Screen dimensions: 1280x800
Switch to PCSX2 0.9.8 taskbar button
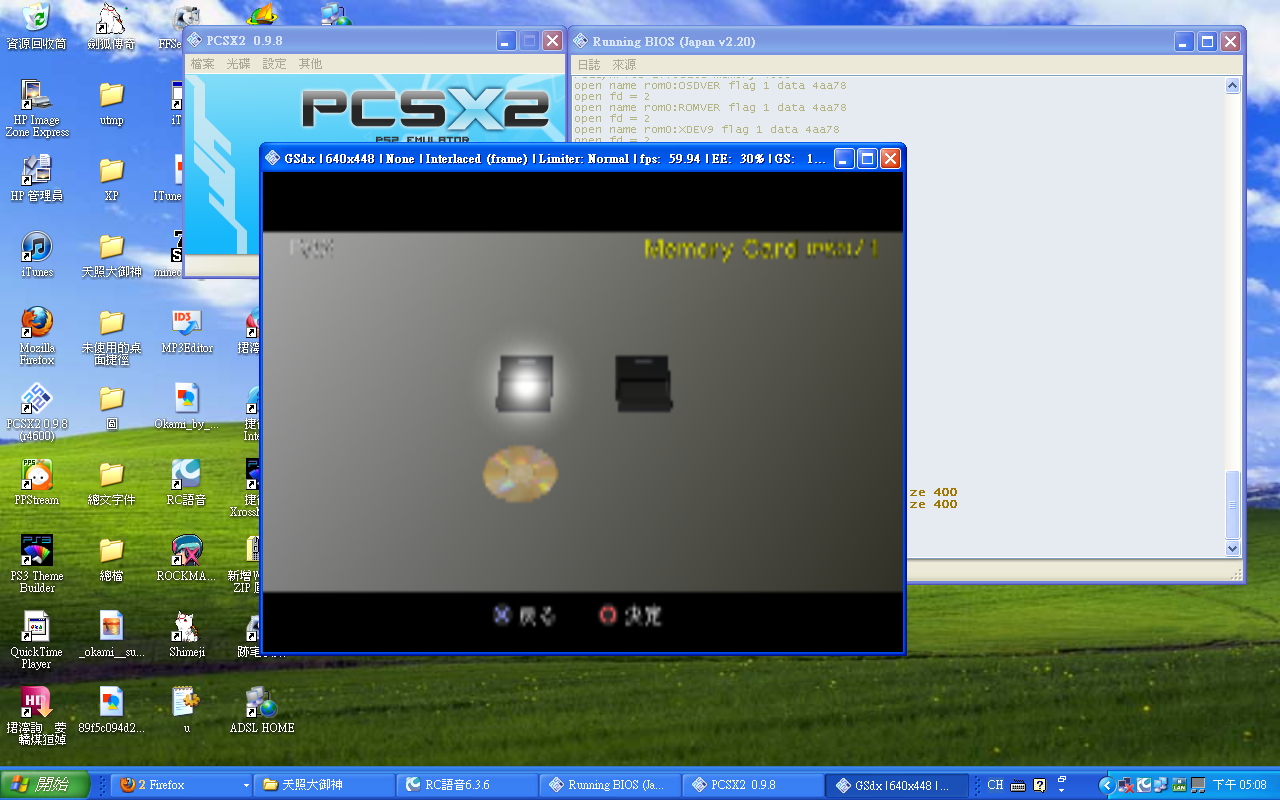[x=752, y=785]
